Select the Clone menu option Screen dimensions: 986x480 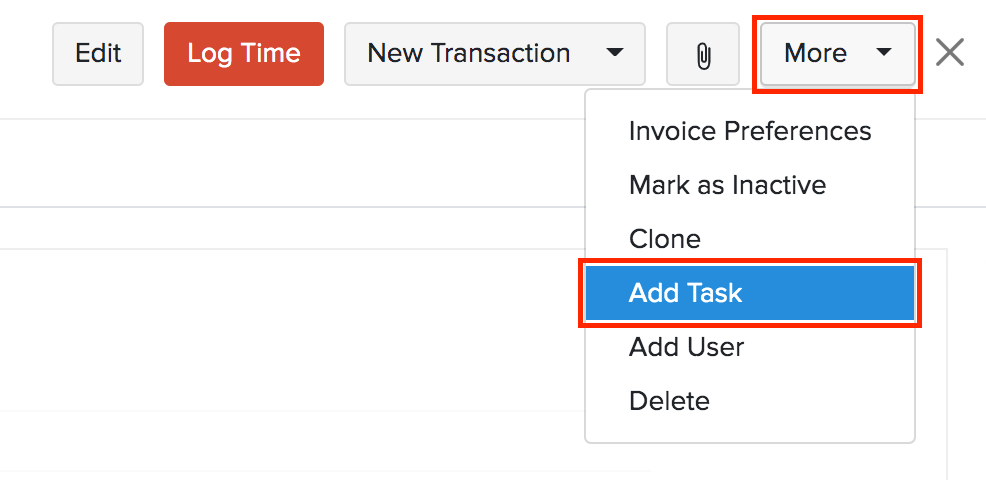coord(665,239)
